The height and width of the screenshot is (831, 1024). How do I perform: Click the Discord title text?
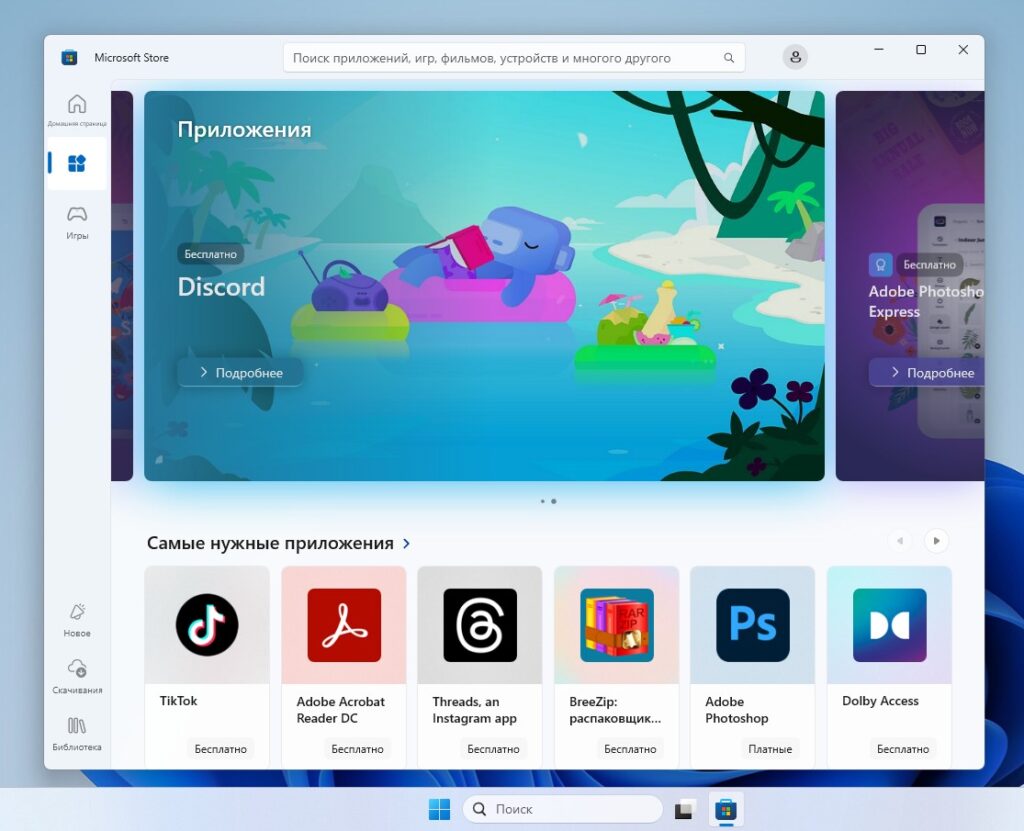click(x=221, y=287)
